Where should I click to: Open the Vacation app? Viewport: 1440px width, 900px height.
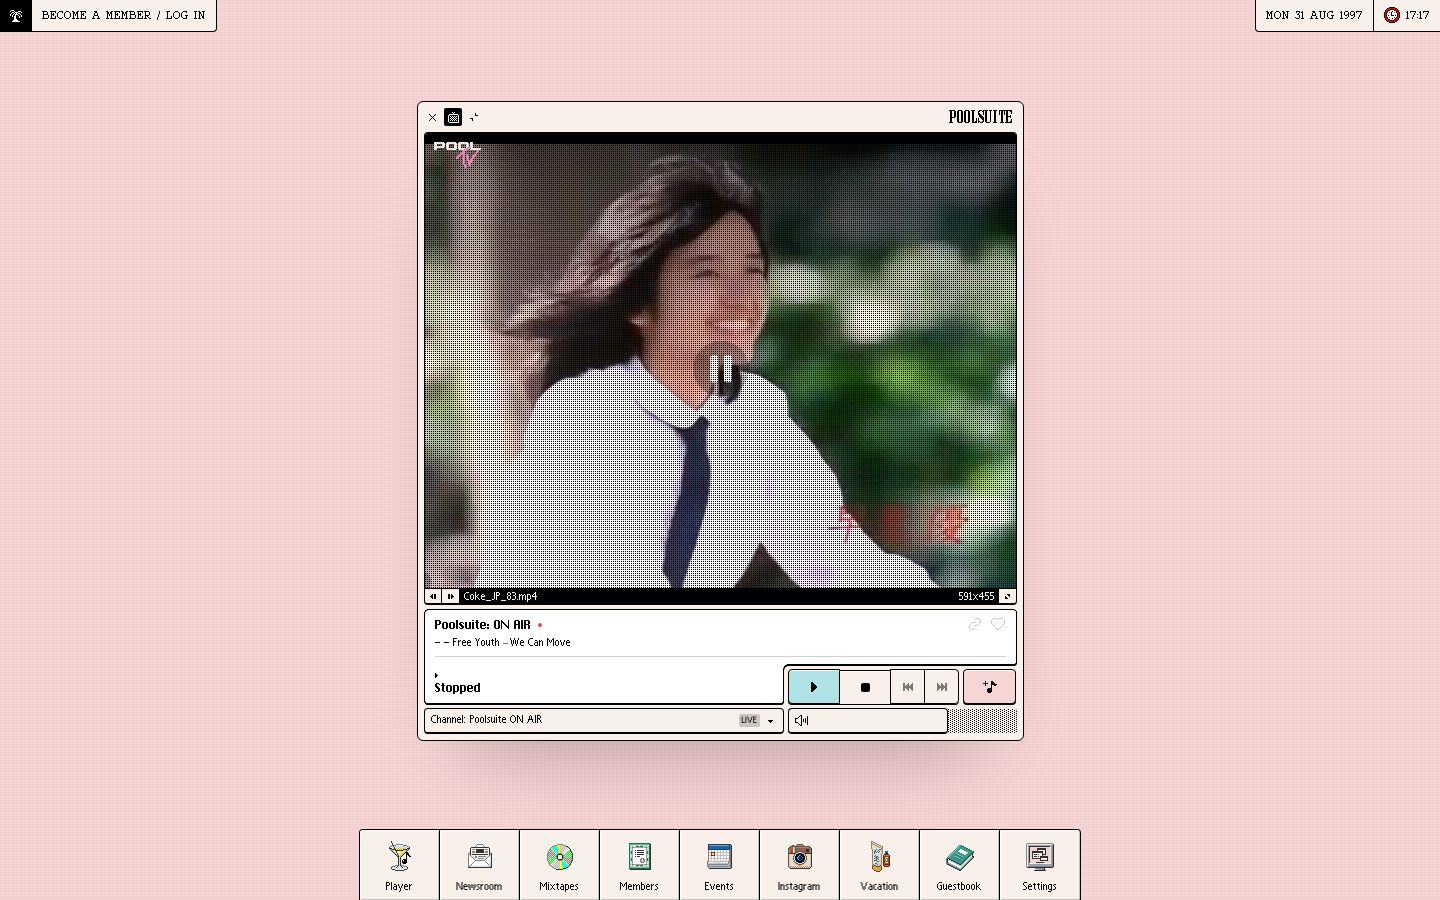879,865
